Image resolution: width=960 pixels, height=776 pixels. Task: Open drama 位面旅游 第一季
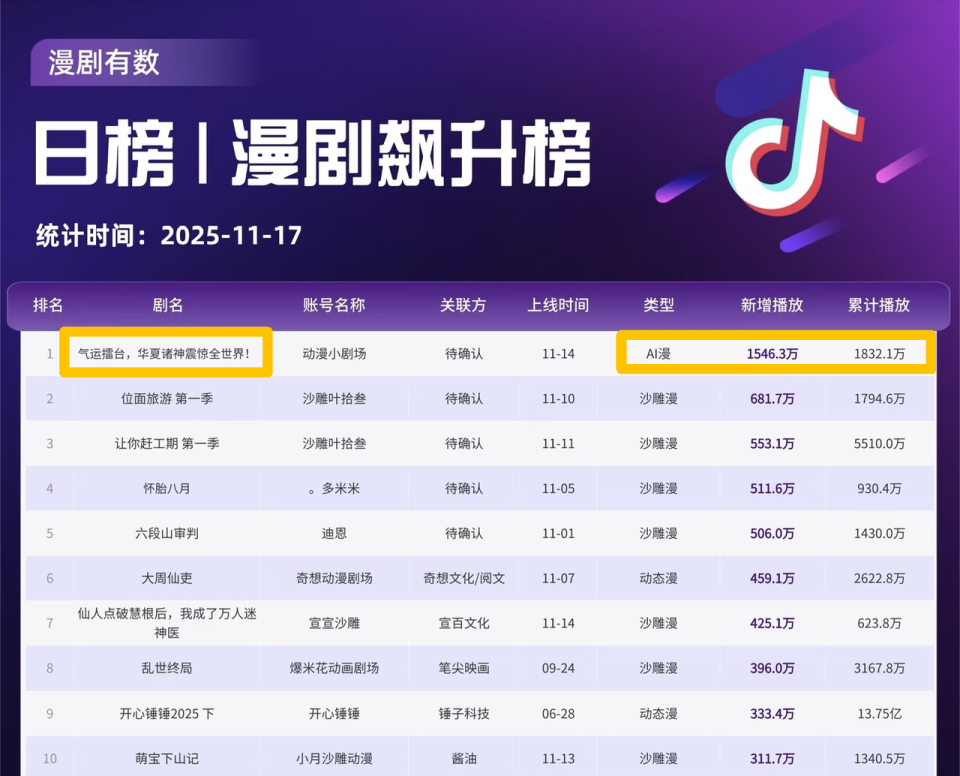pyautogui.click(x=167, y=399)
